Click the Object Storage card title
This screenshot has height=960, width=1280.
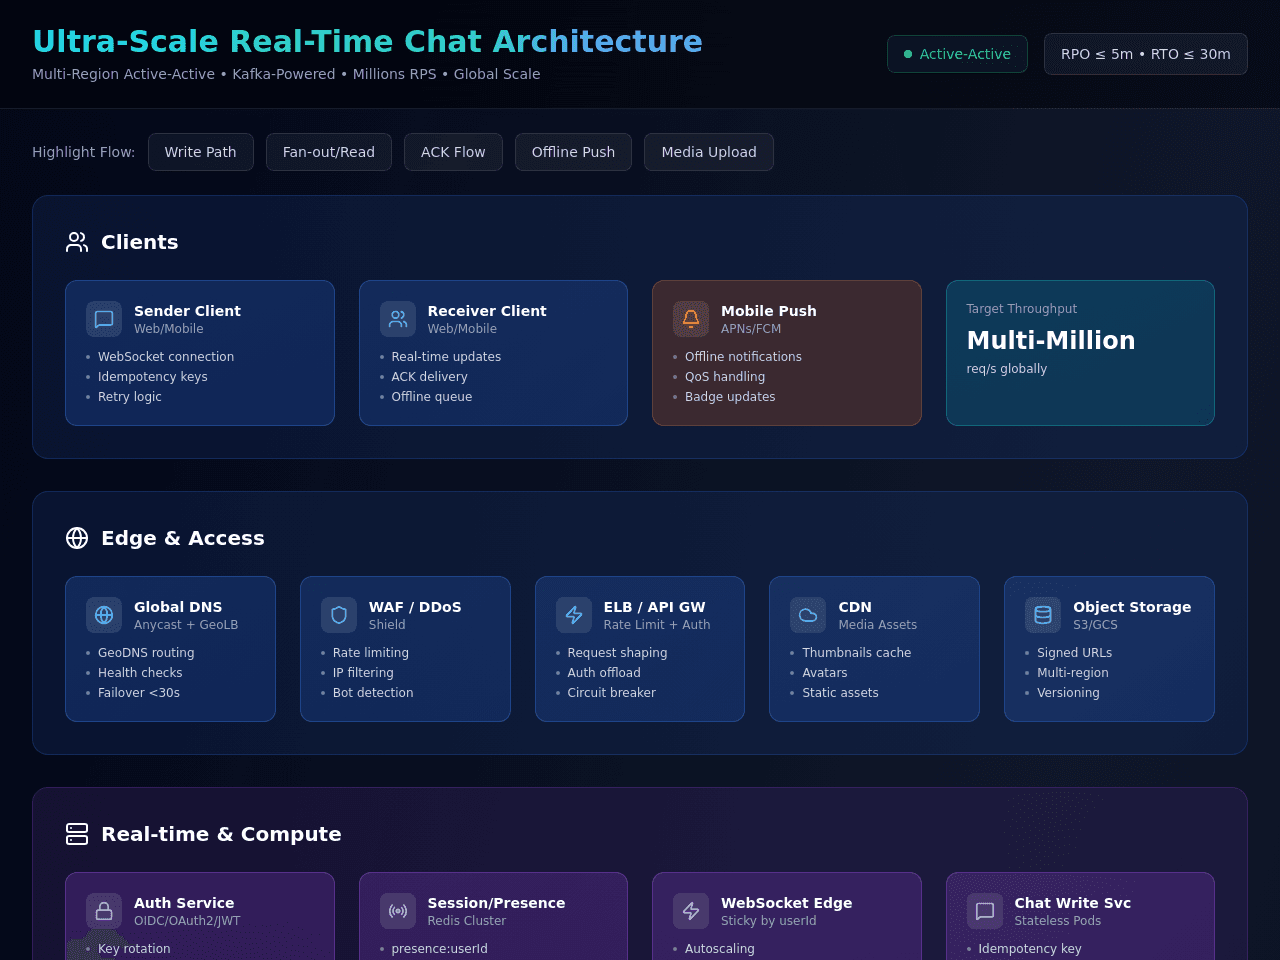click(x=1132, y=607)
